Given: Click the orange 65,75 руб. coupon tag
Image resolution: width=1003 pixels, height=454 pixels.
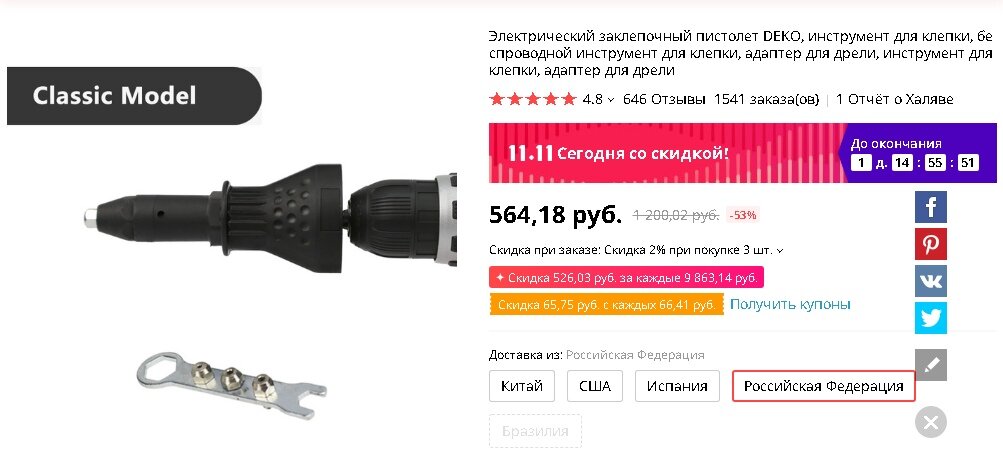Looking at the screenshot, I should (606, 304).
